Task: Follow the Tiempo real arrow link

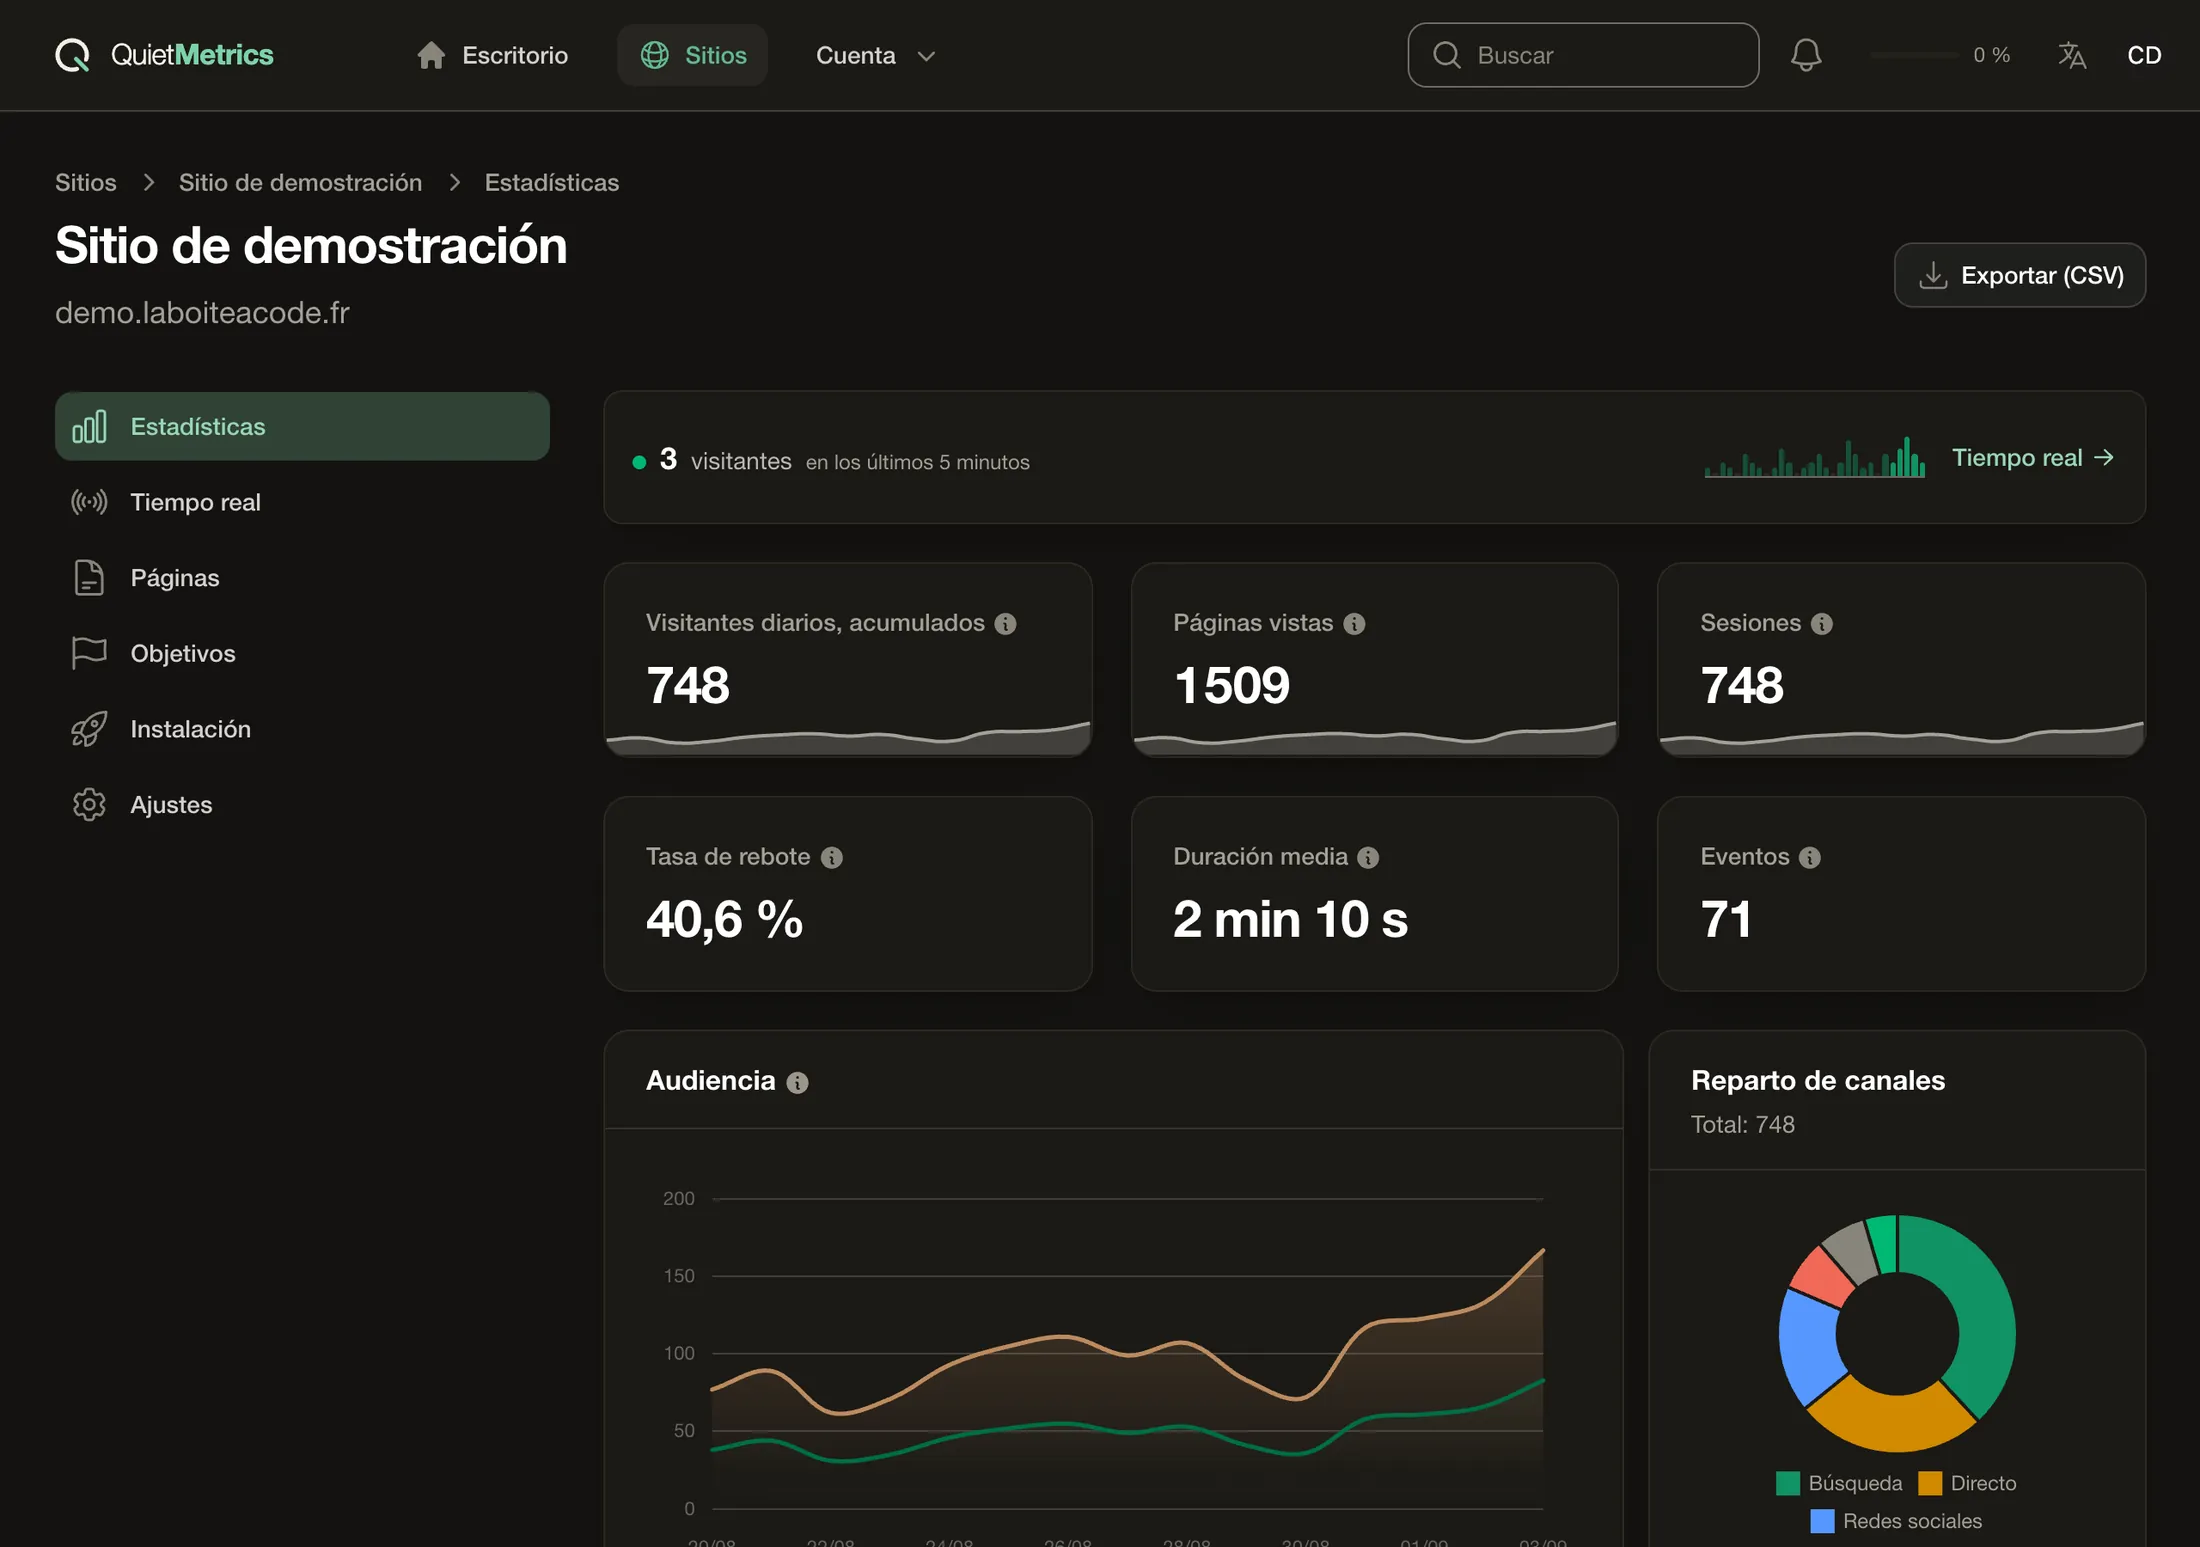Action: (x=2033, y=458)
